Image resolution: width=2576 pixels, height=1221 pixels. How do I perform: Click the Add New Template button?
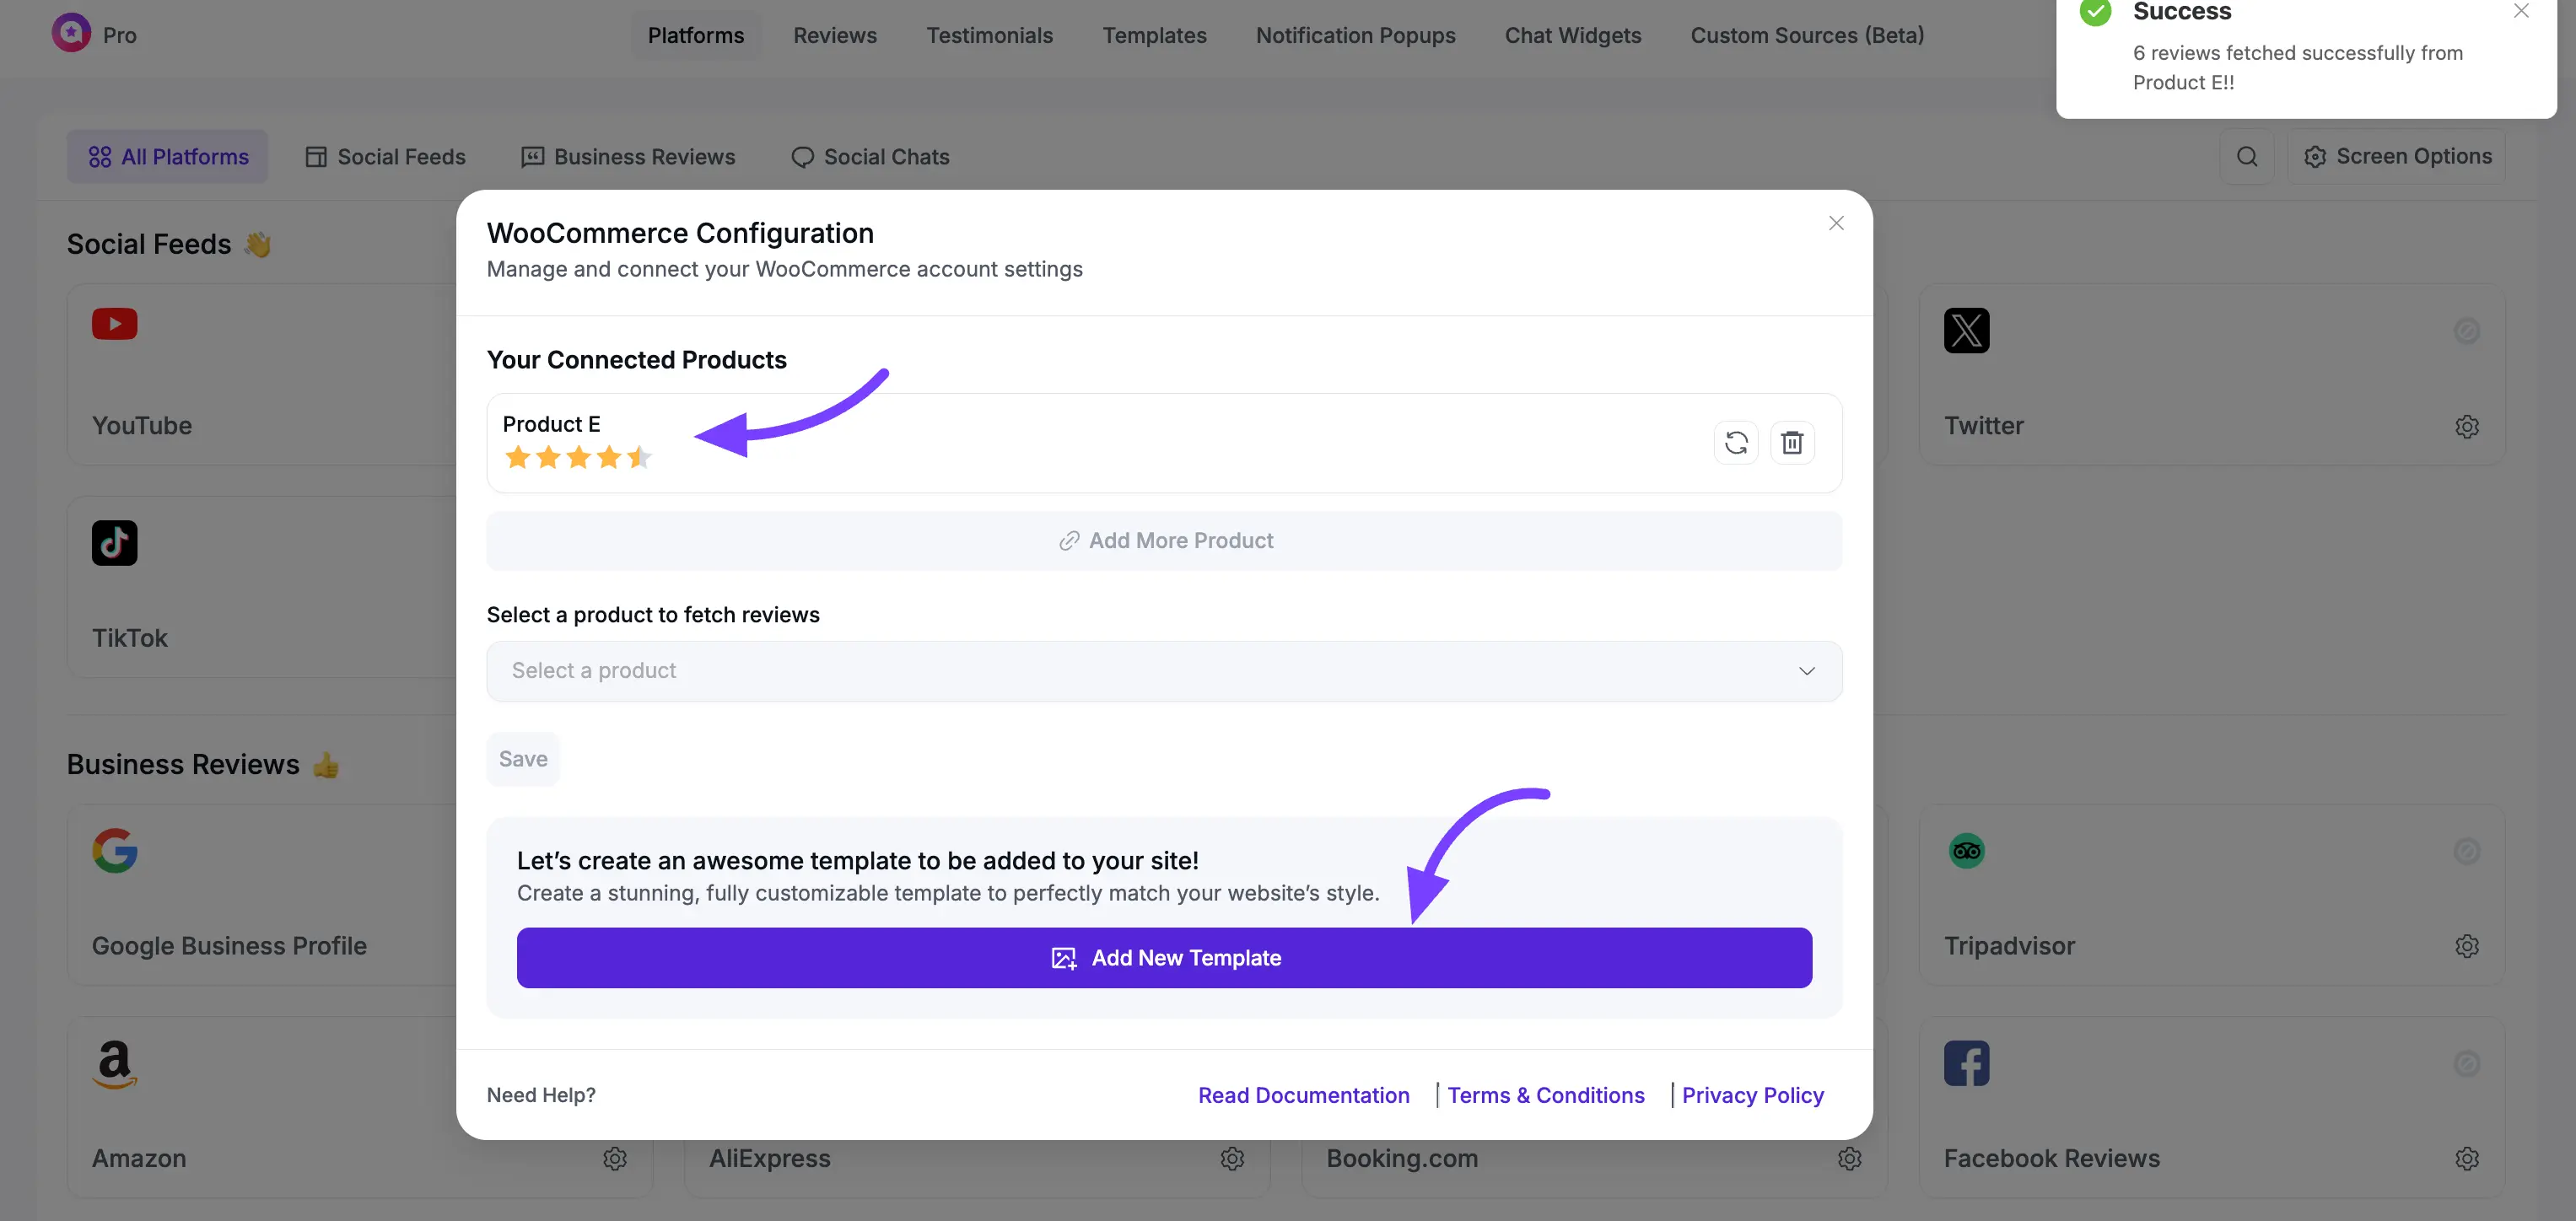point(1163,958)
